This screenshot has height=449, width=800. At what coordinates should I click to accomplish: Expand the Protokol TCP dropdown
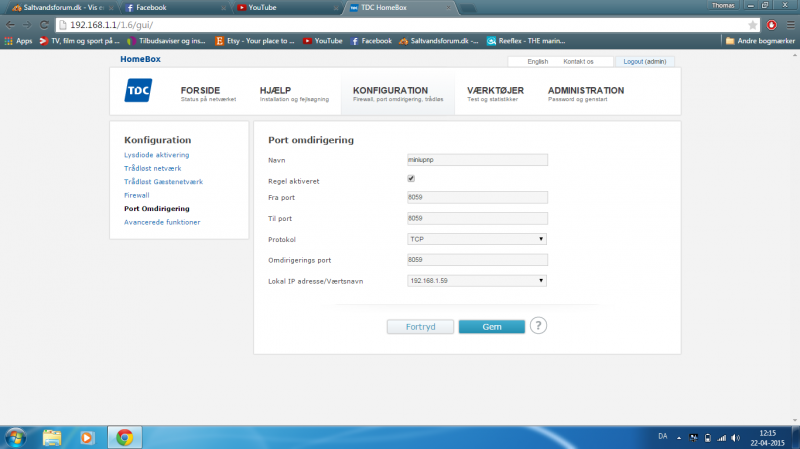point(477,239)
